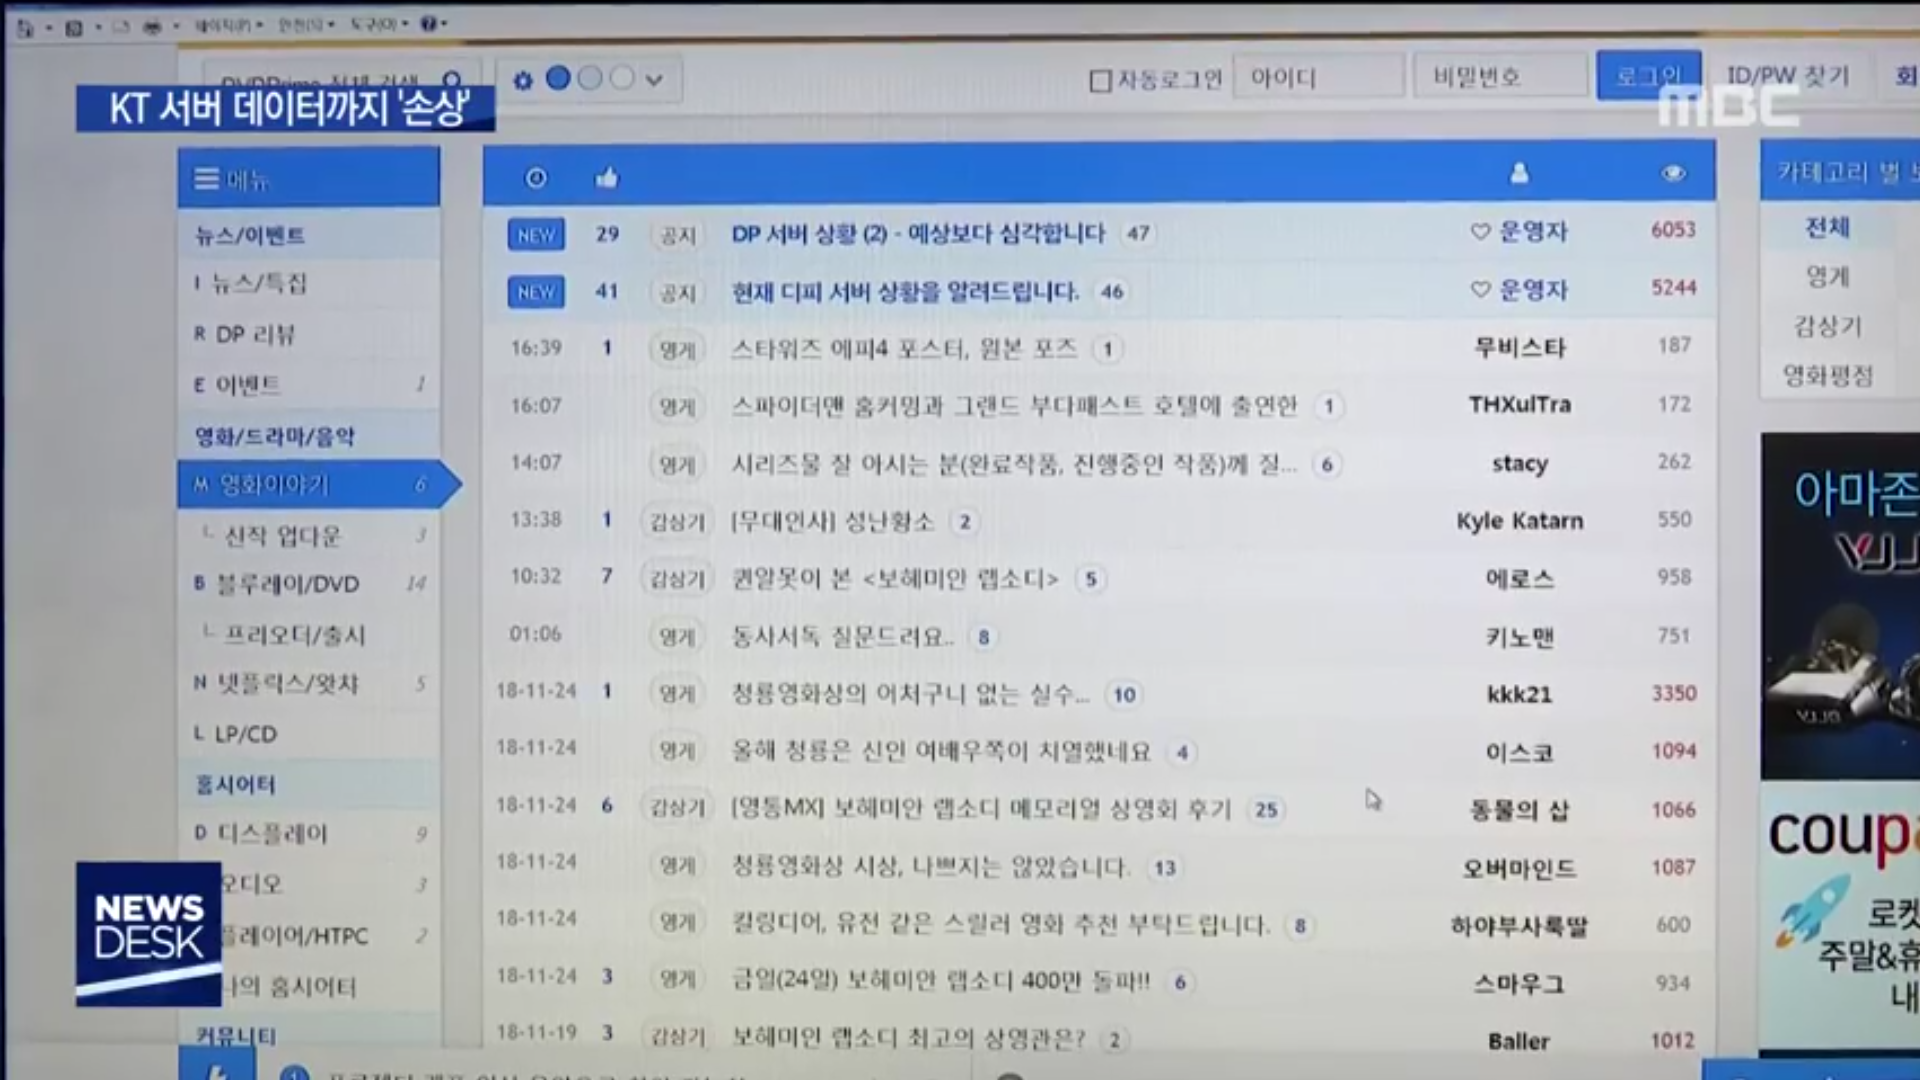Open the 안전 toolbar dropdown menu
This screenshot has height=1080, width=1920.
pyautogui.click(x=302, y=24)
